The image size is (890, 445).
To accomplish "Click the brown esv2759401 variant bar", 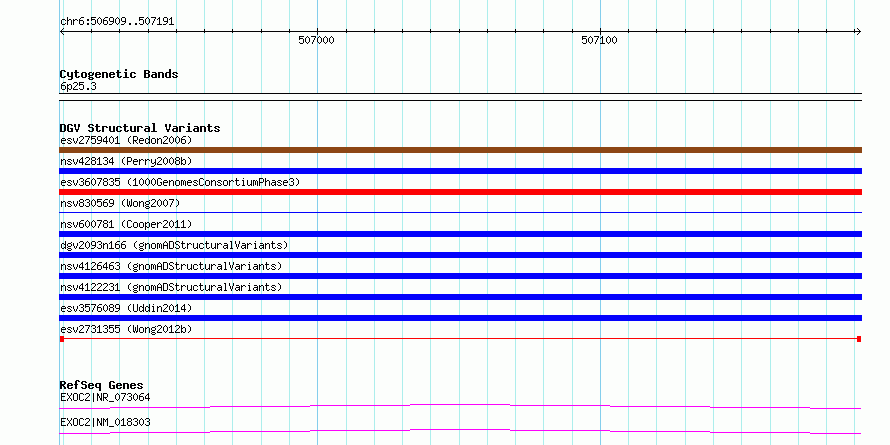I will pos(460,150).
